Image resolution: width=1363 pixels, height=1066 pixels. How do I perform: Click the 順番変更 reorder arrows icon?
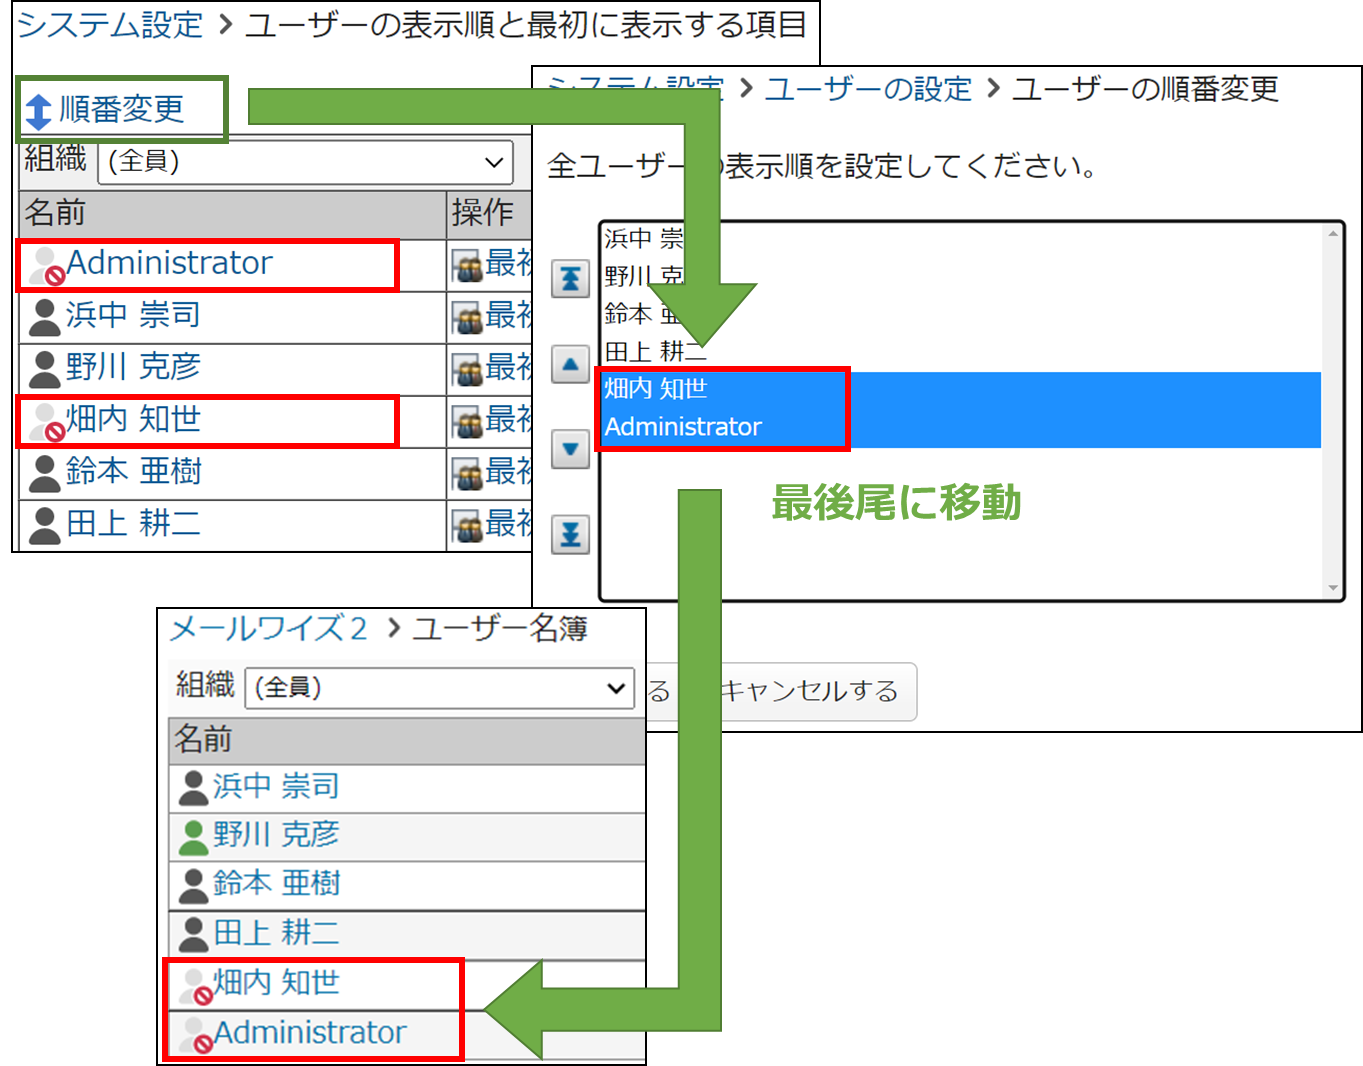(x=38, y=111)
